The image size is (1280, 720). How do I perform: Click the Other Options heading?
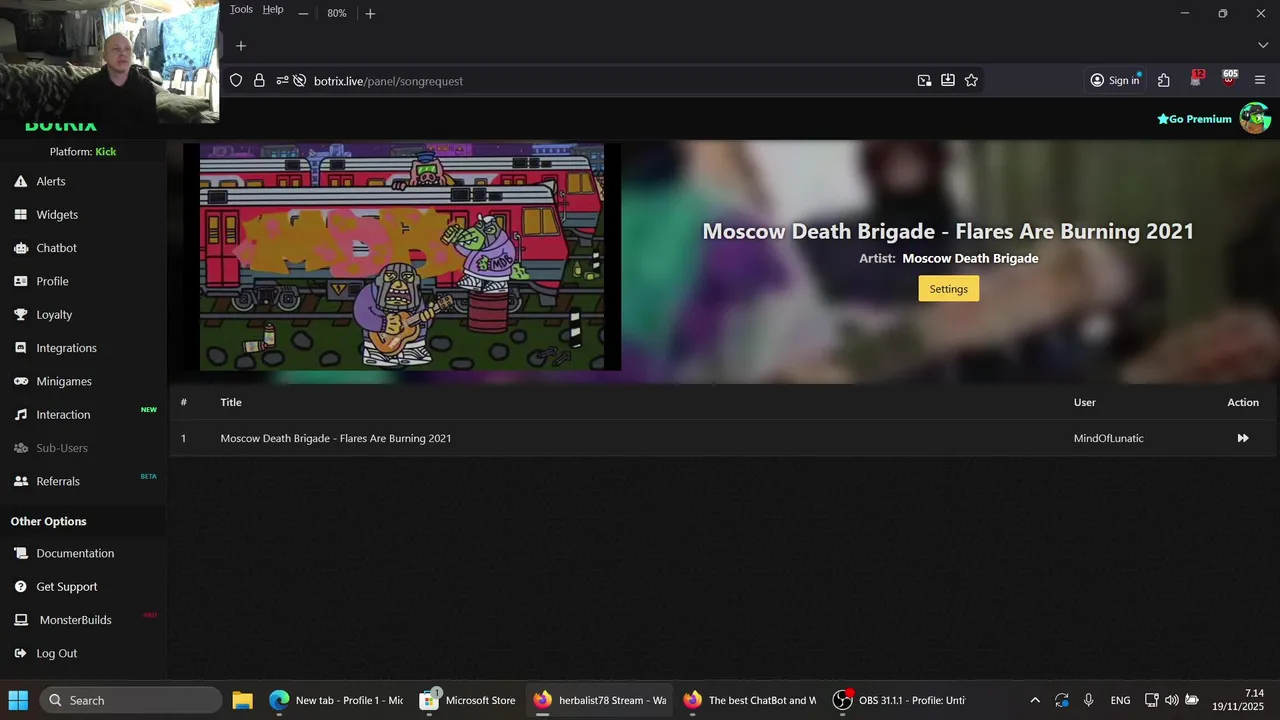pyautogui.click(x=48, y=521)
